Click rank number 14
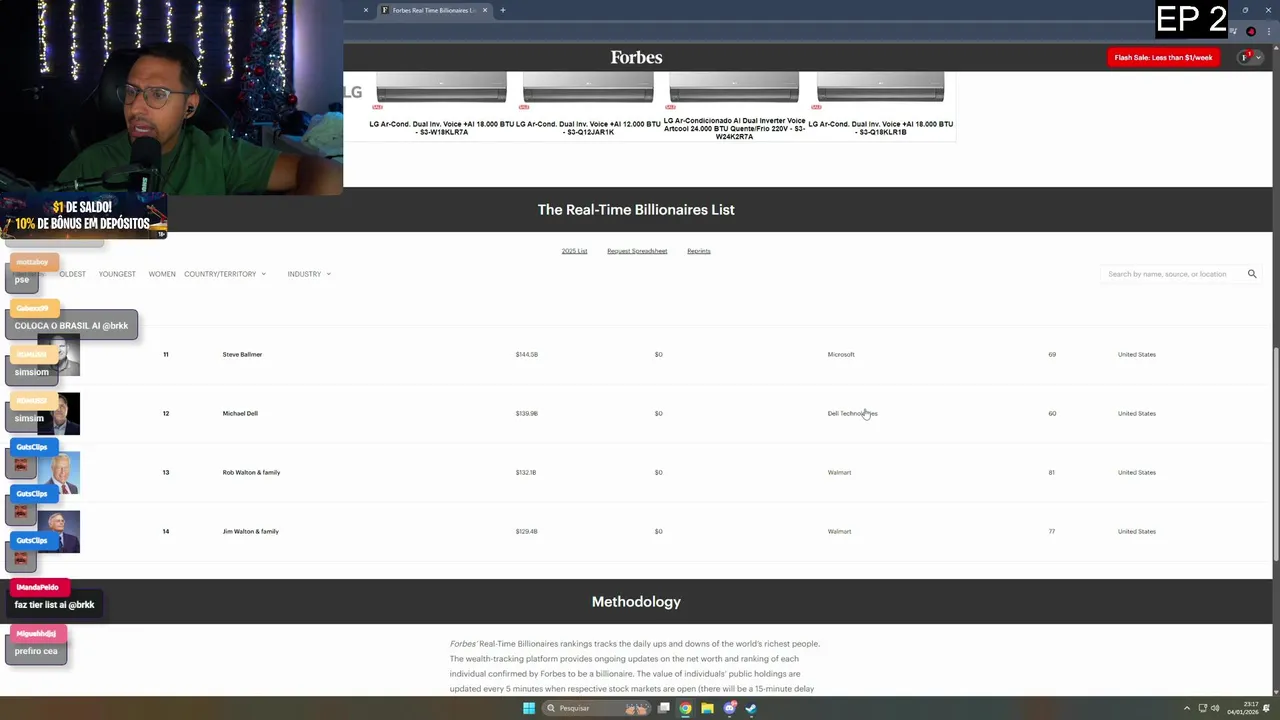 (x=166, y=531)
